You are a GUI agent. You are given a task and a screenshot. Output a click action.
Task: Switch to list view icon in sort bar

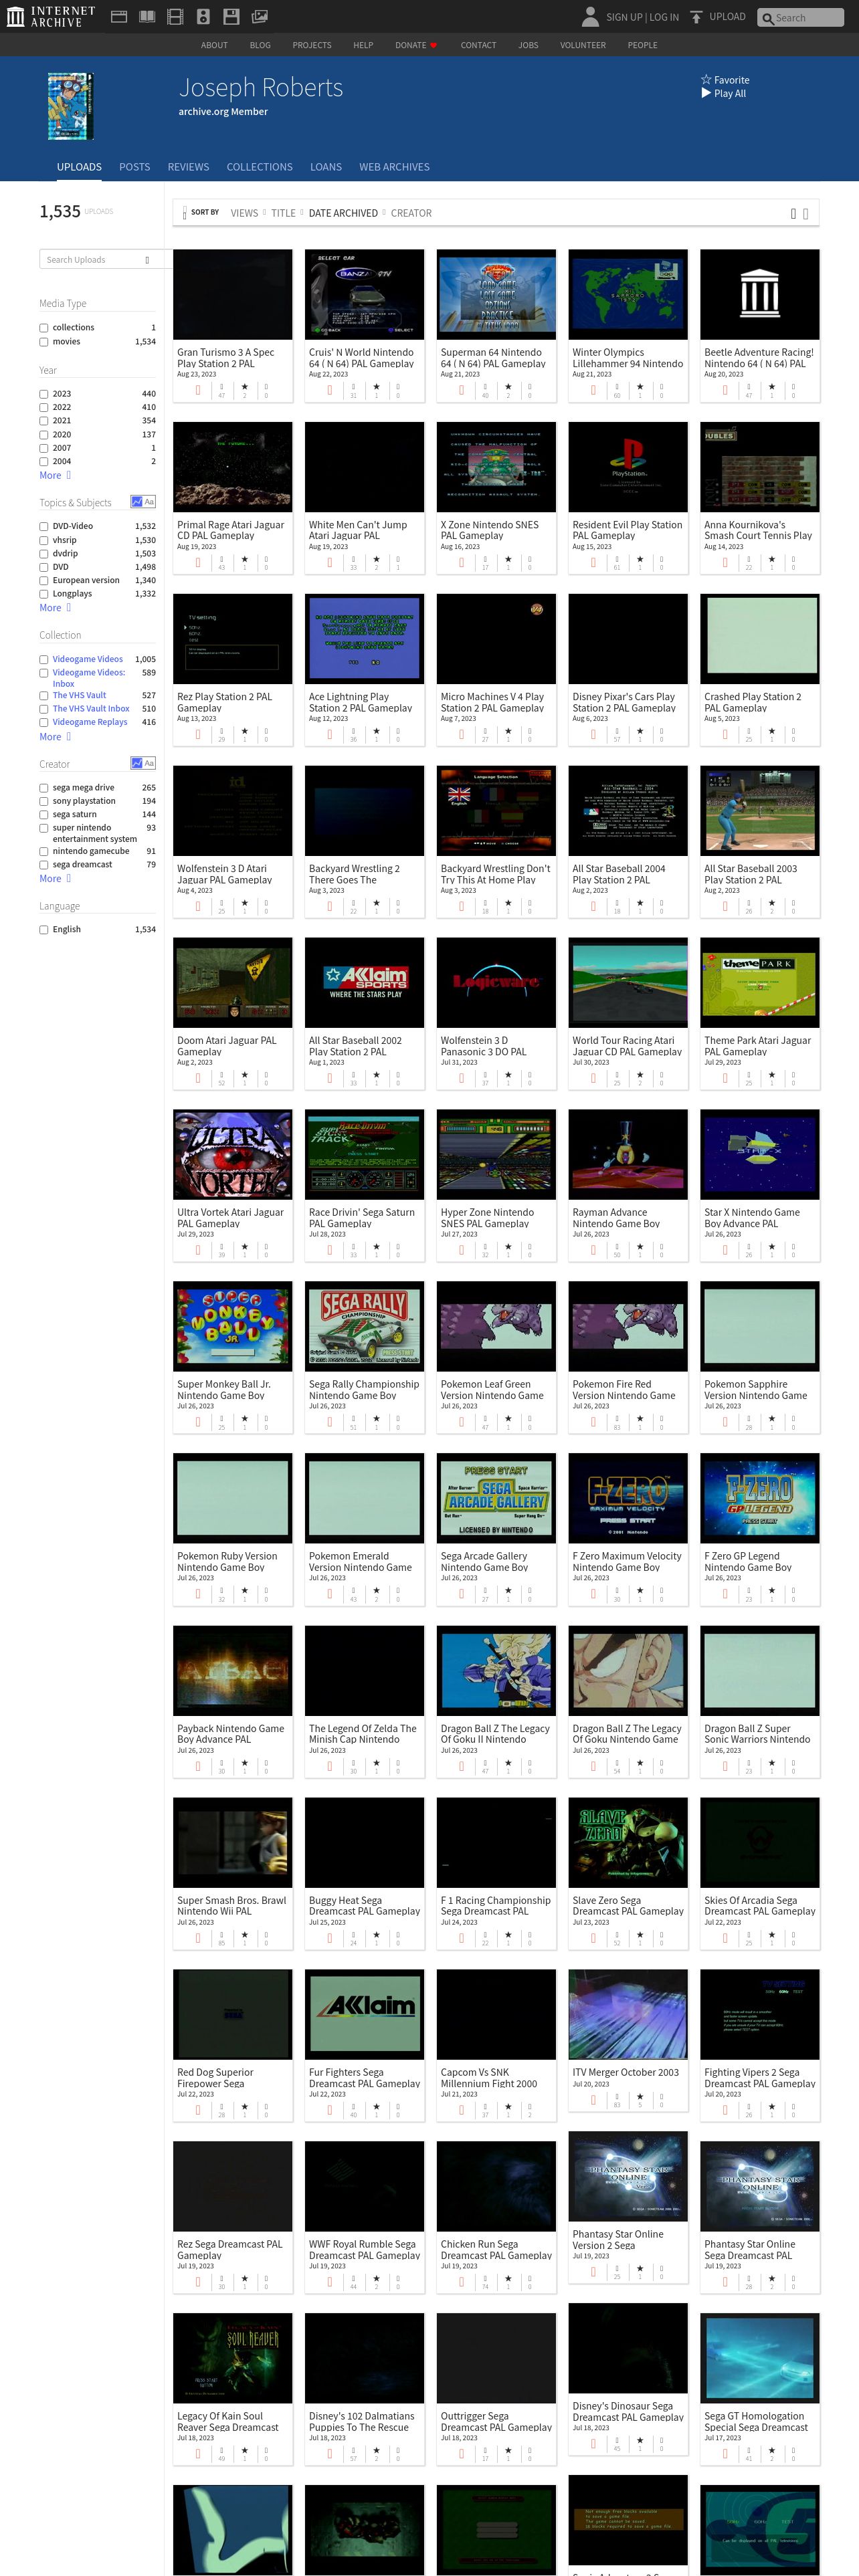(806, 213)
